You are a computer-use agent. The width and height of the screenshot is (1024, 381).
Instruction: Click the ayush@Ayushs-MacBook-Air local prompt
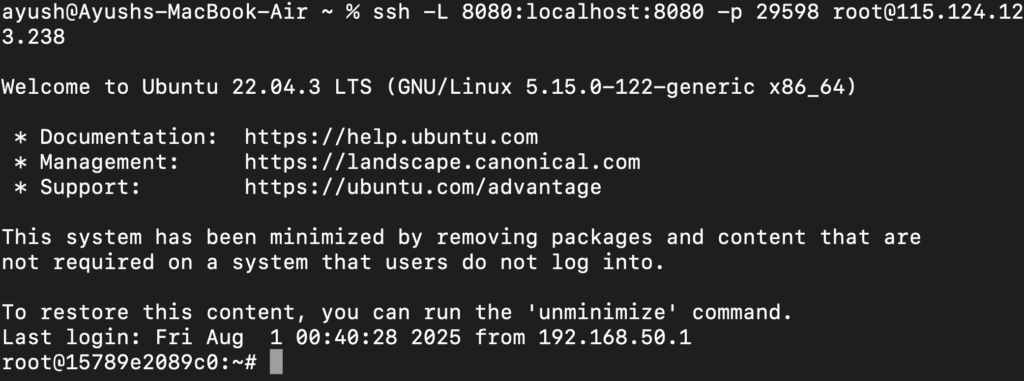click(154, 12)
